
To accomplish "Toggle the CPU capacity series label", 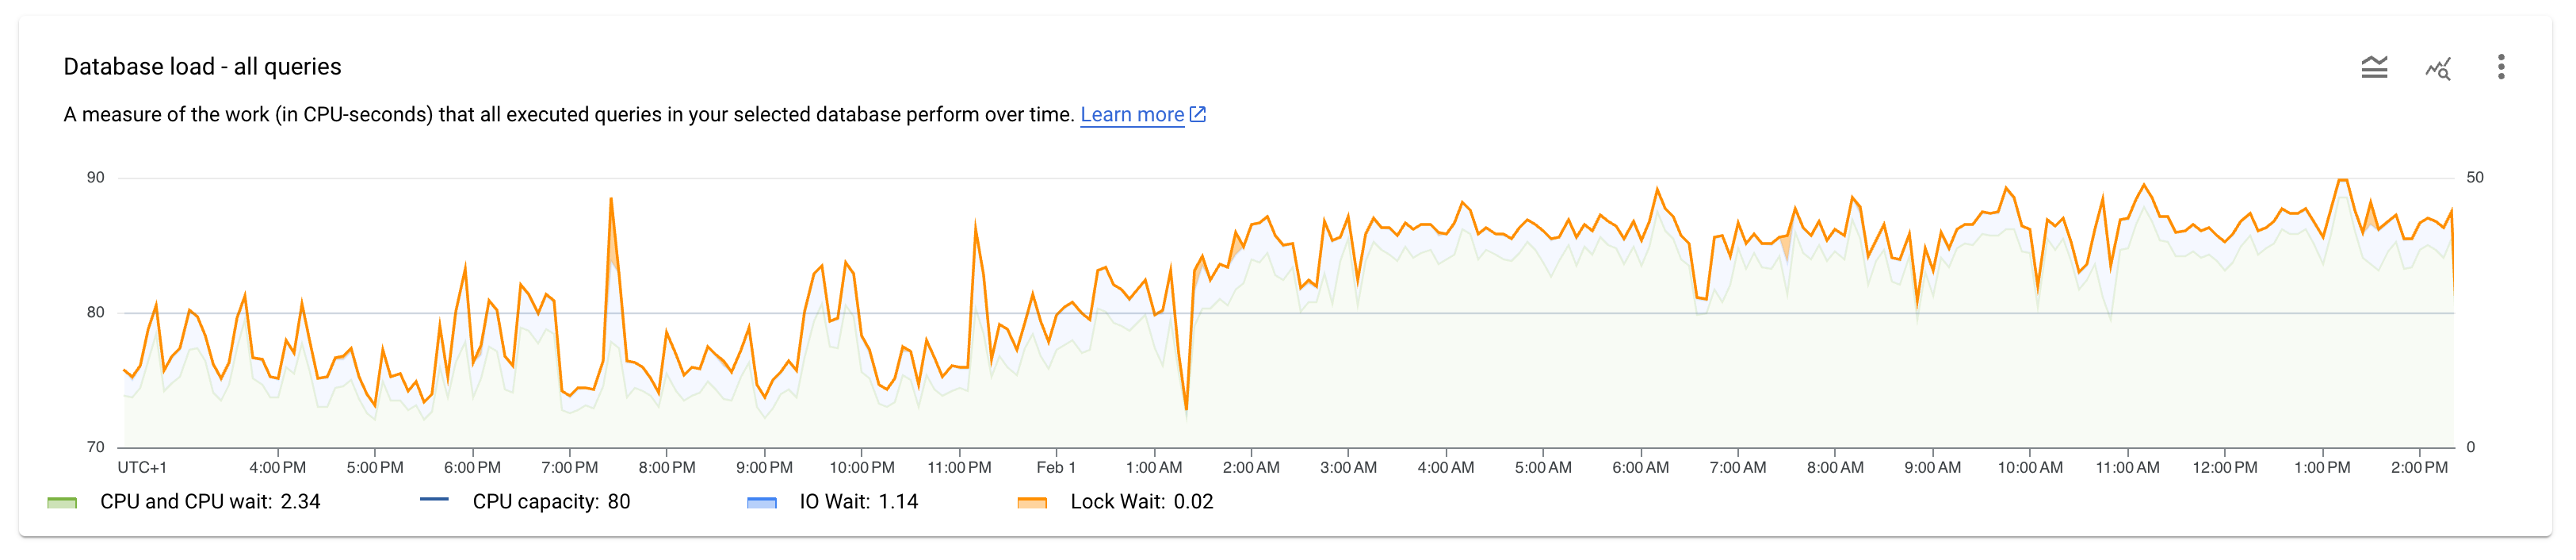I will (551, 502).
